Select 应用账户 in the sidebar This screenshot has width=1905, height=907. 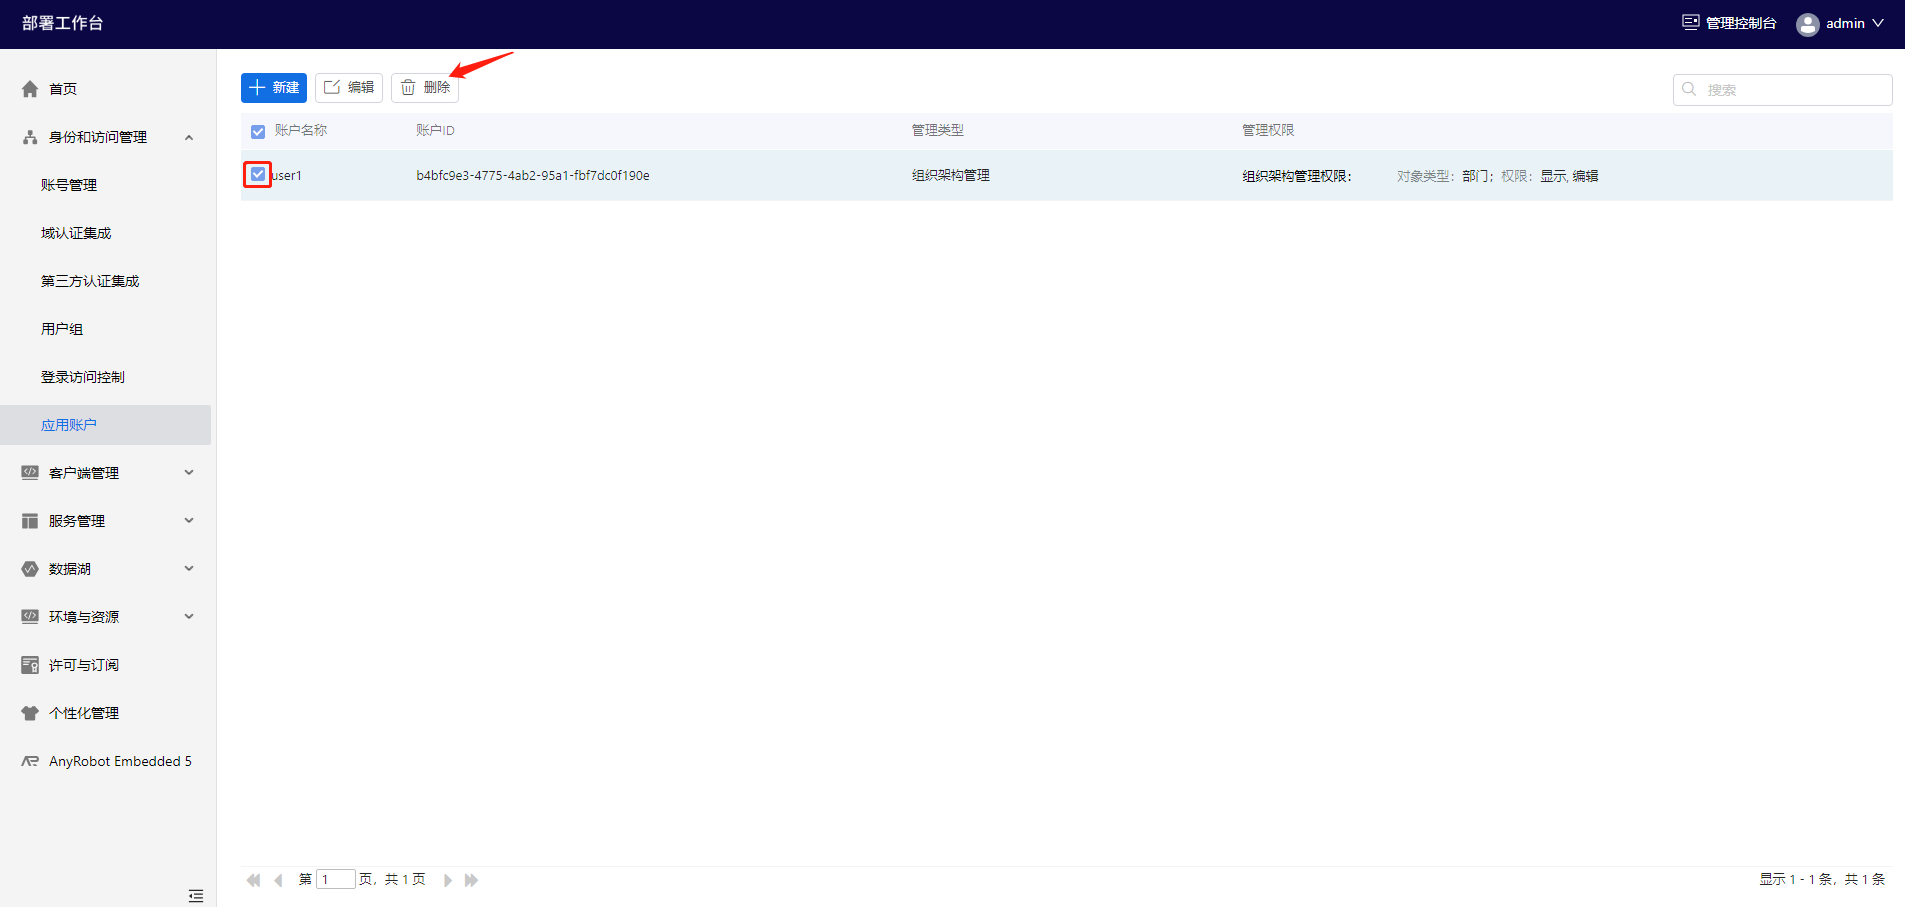pyautogui.click(x=105, y=425)
